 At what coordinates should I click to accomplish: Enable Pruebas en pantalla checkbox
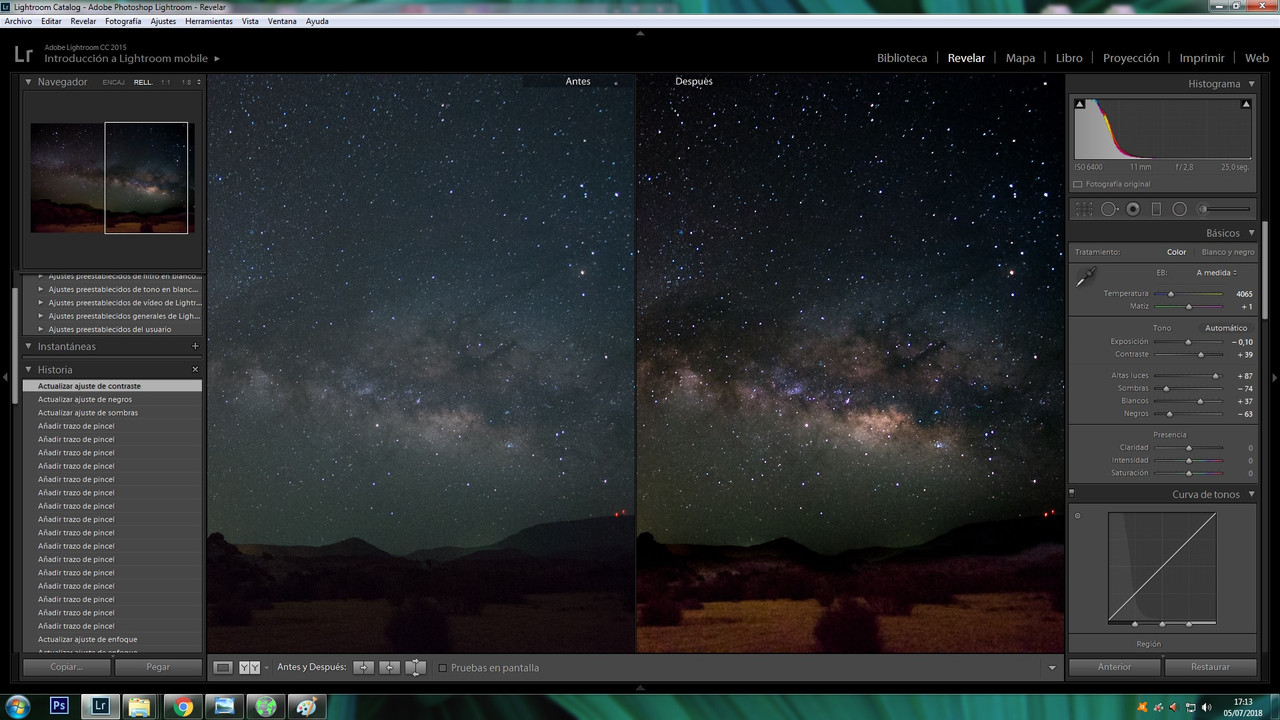[443, 667]
